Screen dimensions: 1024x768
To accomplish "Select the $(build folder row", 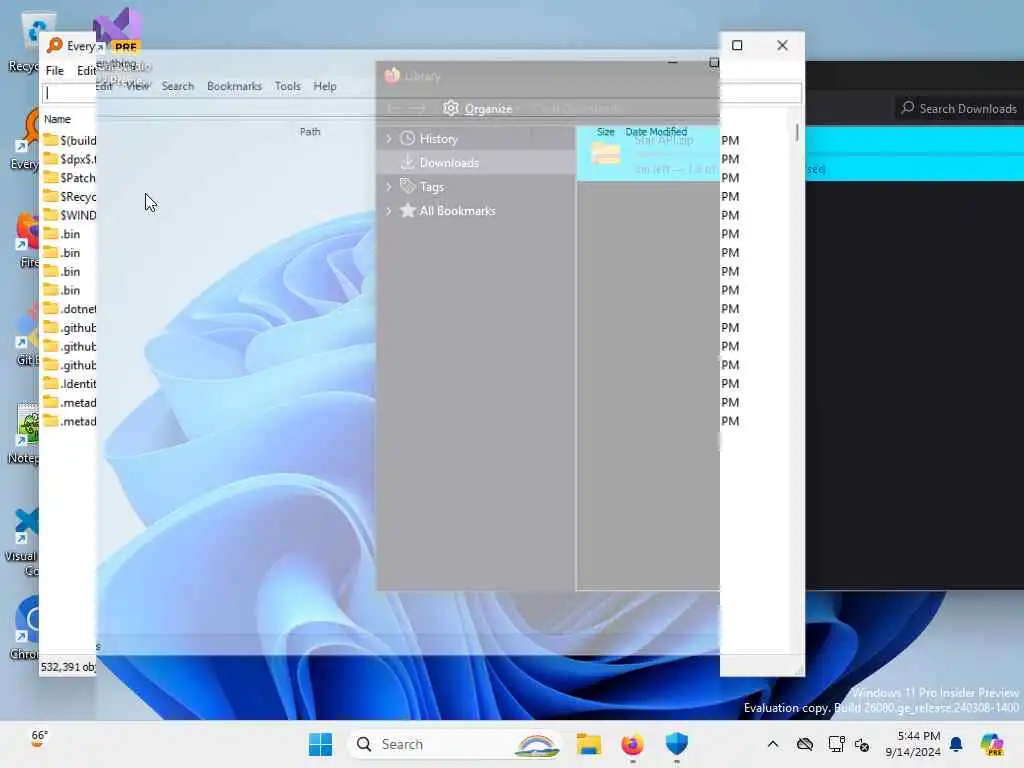I will coord(69,140).
